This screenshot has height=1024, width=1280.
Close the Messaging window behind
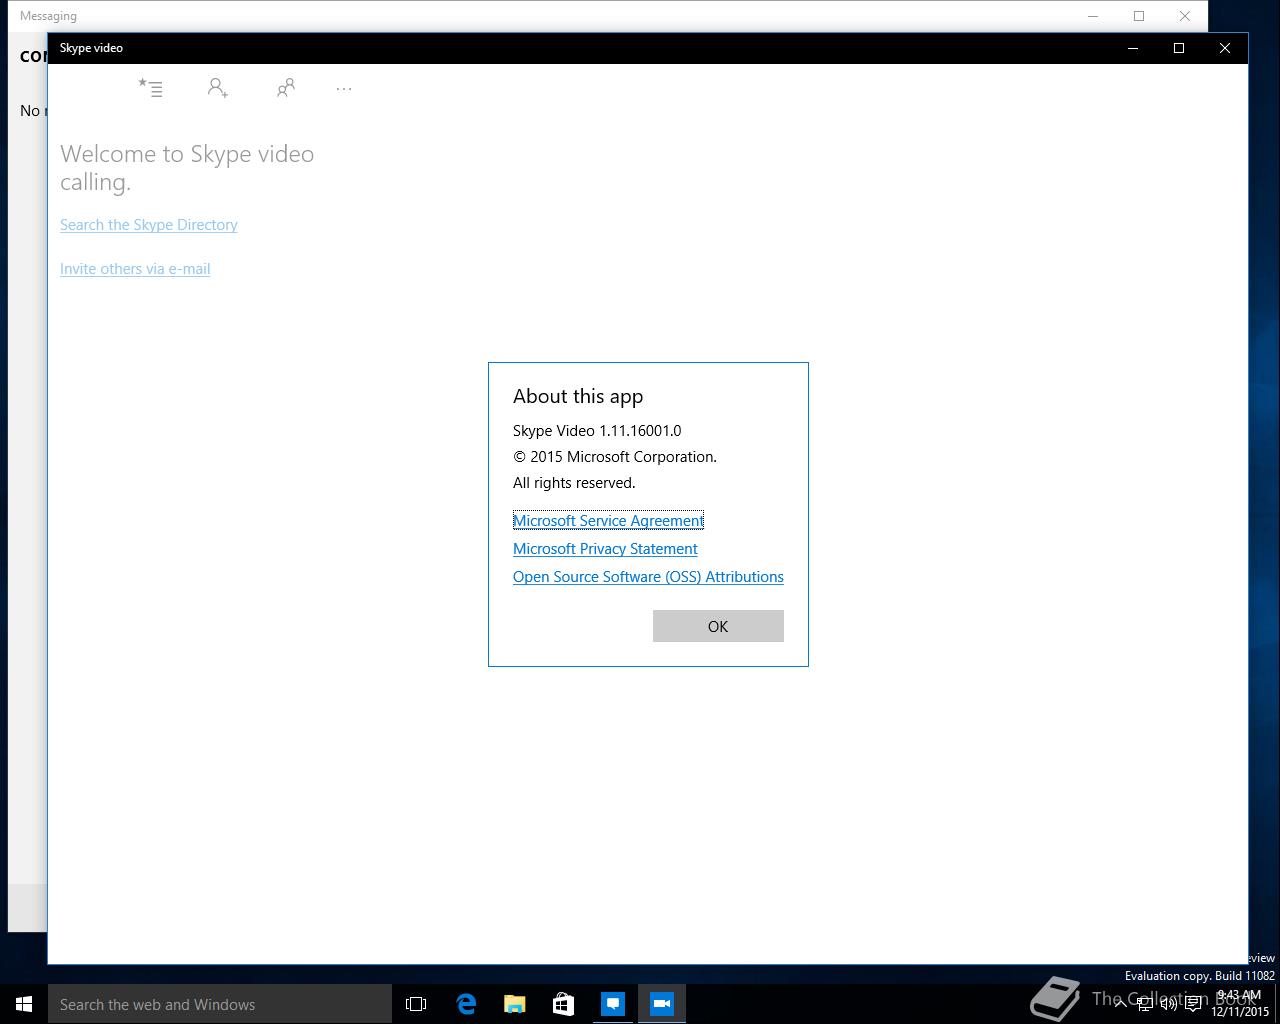[1185, 16]
